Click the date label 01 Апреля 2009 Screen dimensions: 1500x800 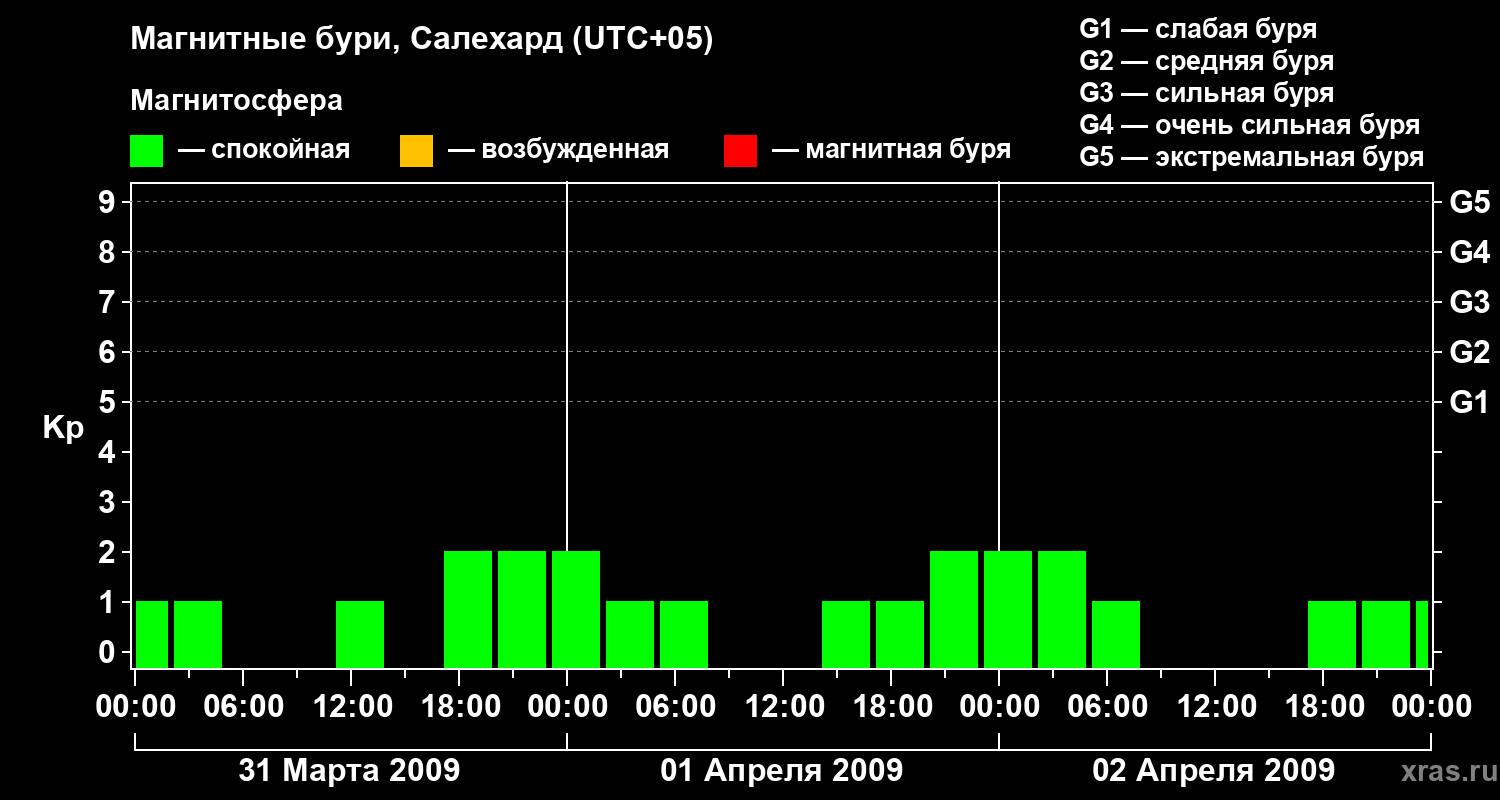click(782, 770)
